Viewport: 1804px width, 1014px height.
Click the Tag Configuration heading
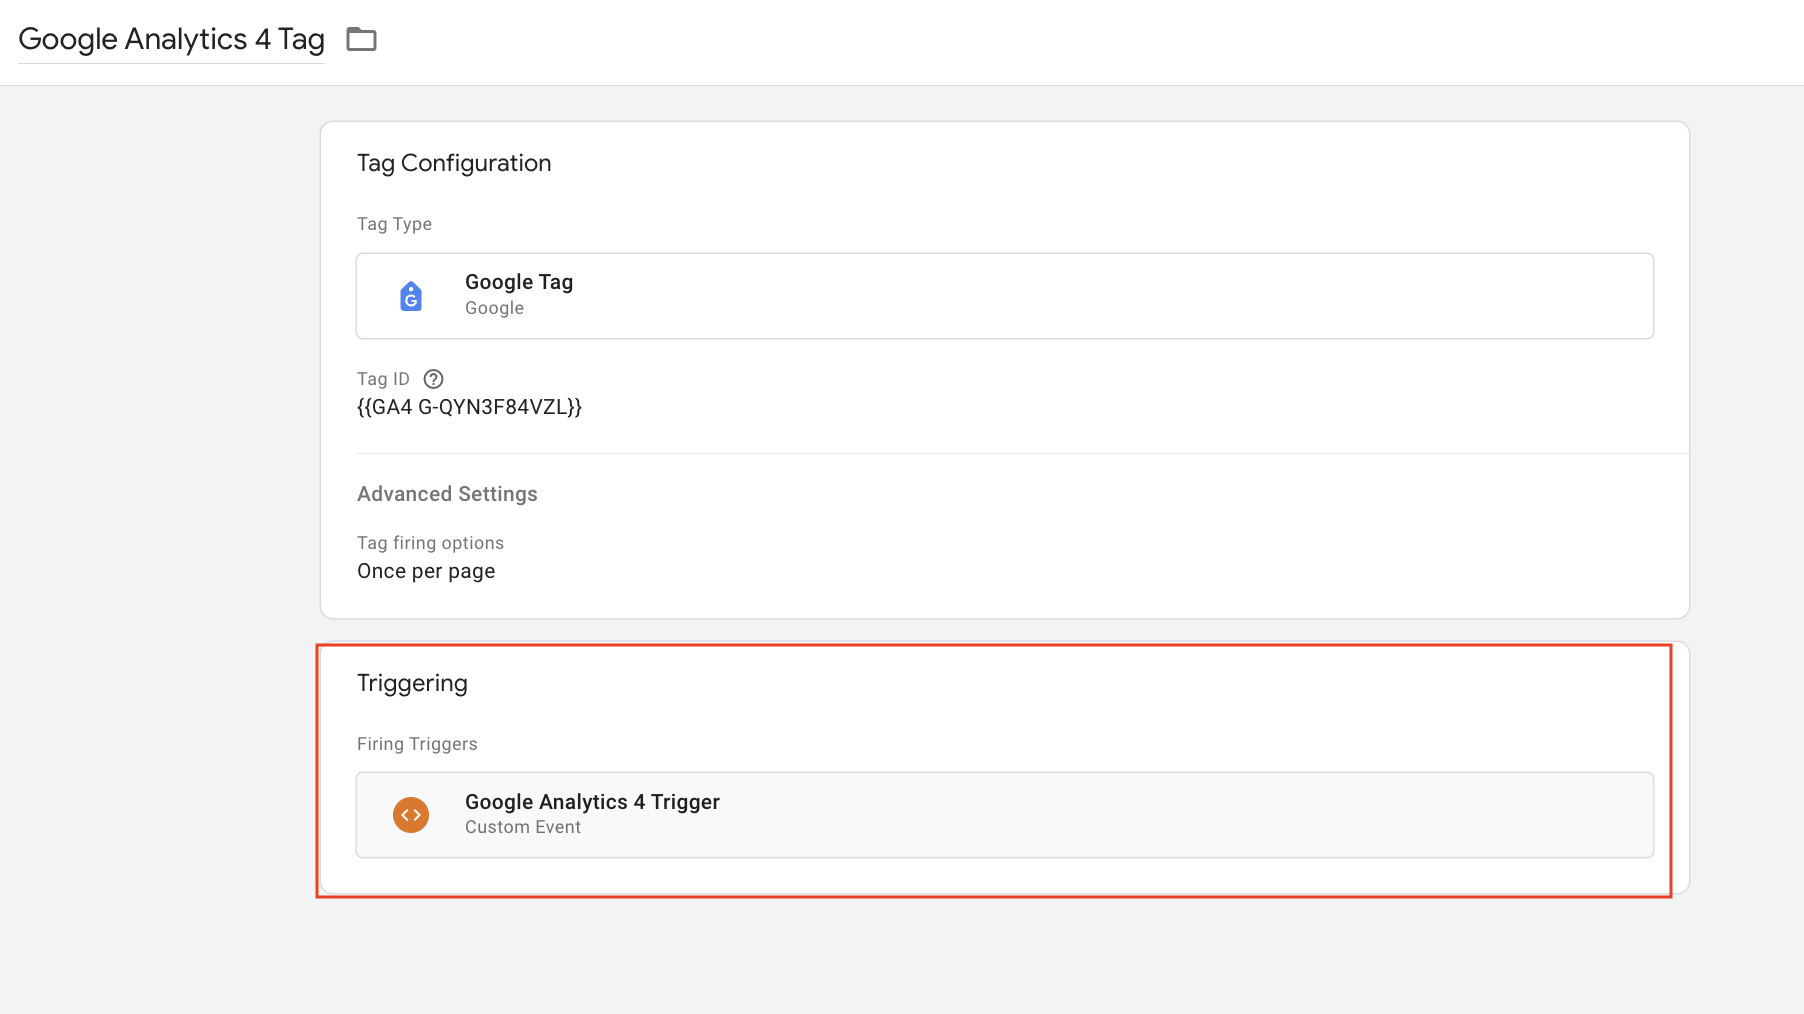pos(454,163)
